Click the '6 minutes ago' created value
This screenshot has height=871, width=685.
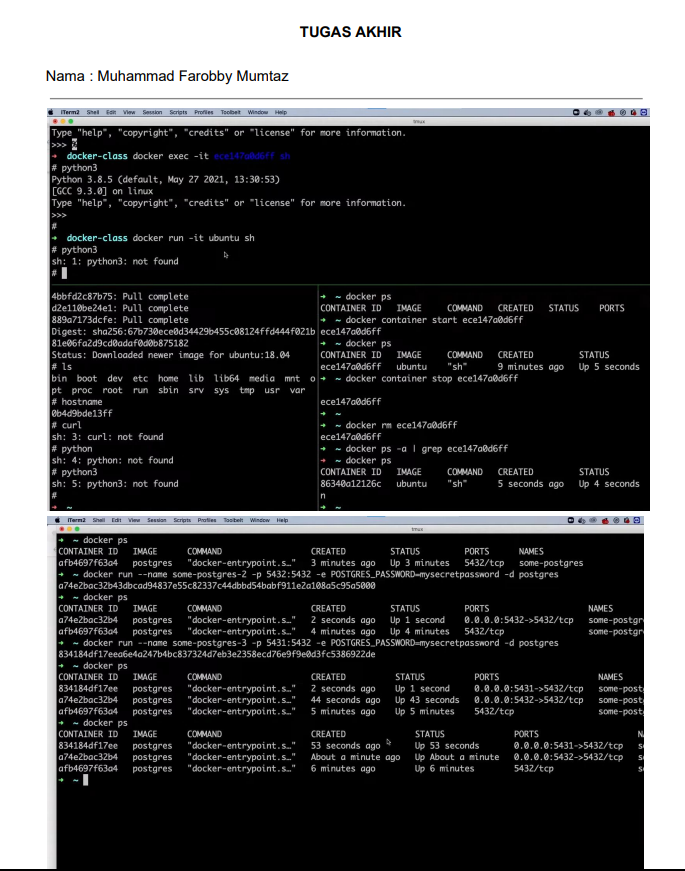click(343, 769)
